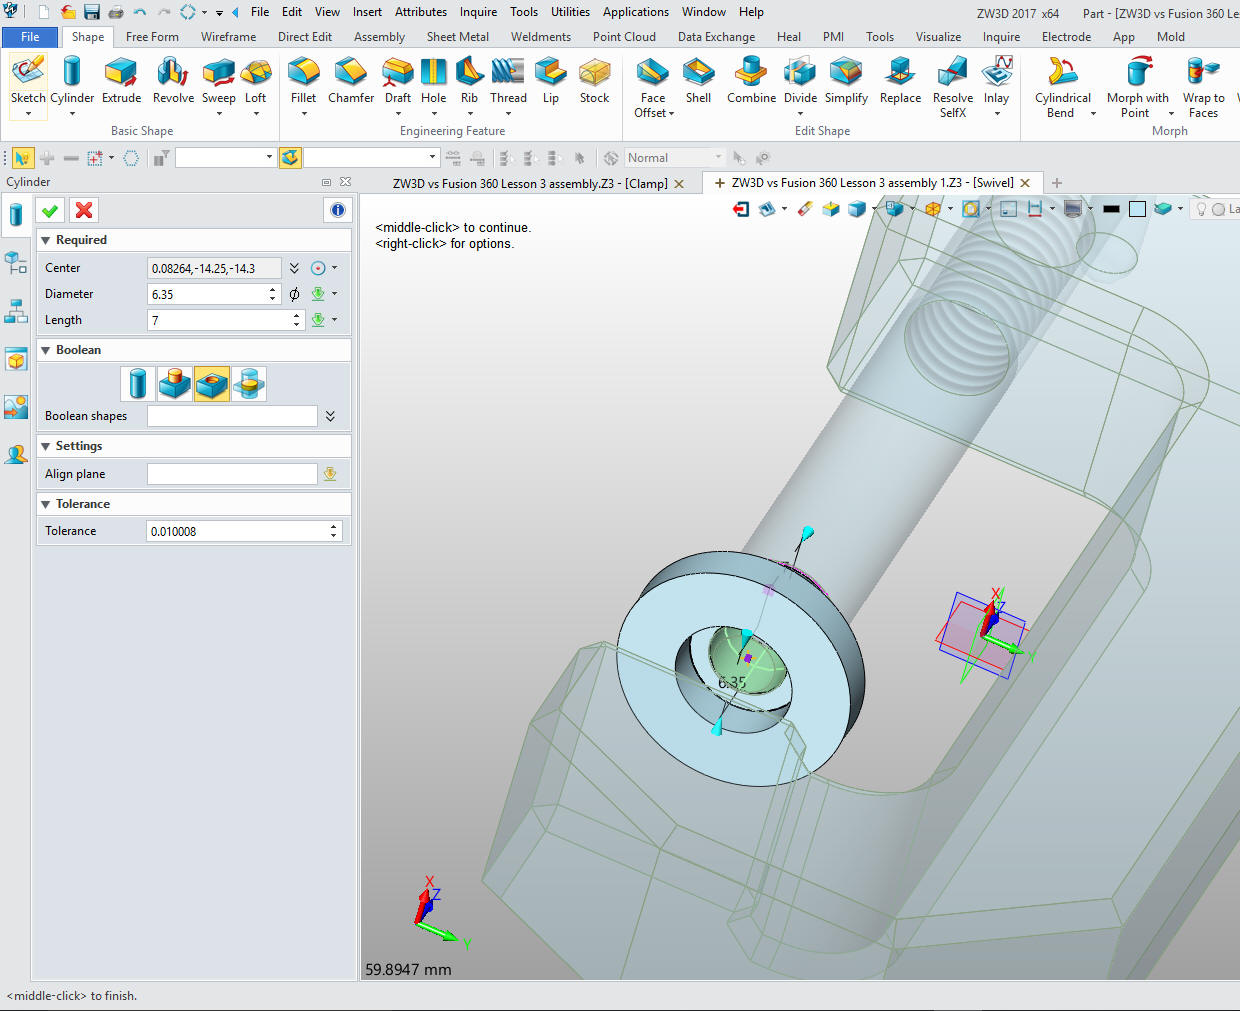Close the Swivel document tab
Viewport: 1240px width, 1011px height.
click(1025, 183)
